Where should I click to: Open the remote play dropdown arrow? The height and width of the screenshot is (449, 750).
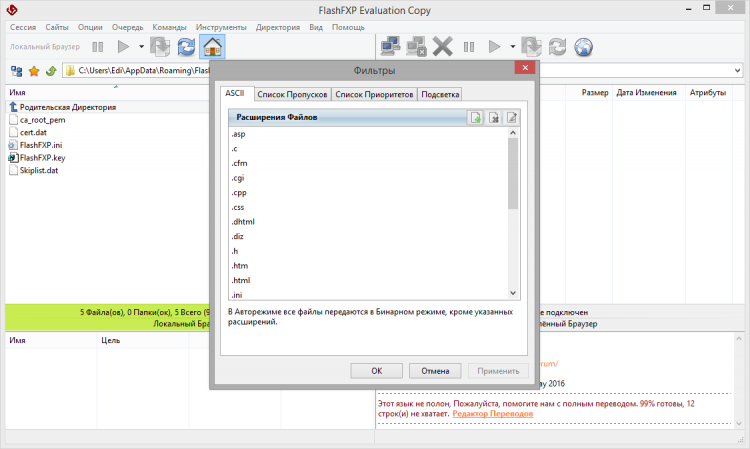click(512, 47)
